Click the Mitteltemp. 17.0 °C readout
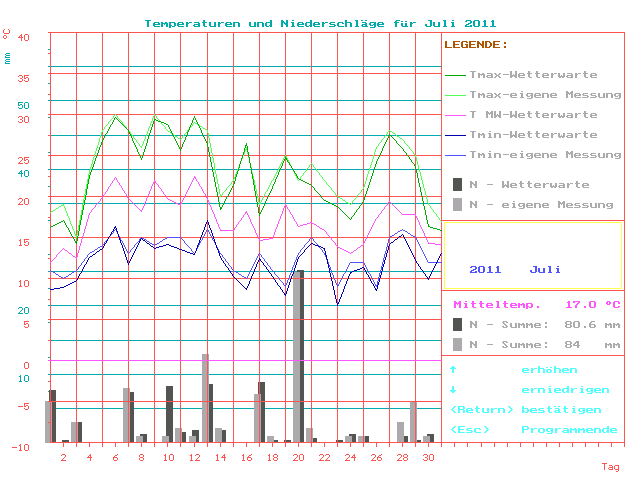This screenshot has width=640, height=480. point(536,304)
